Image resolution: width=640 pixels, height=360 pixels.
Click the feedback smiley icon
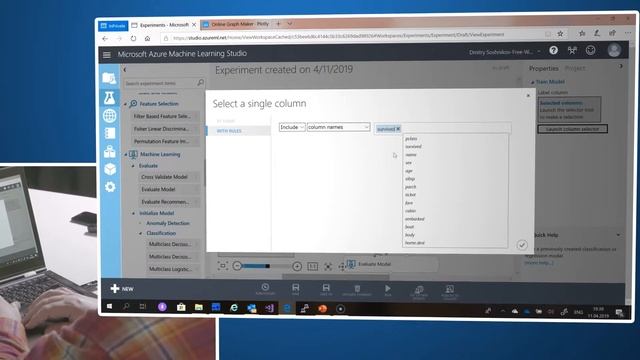pos(590,50)
